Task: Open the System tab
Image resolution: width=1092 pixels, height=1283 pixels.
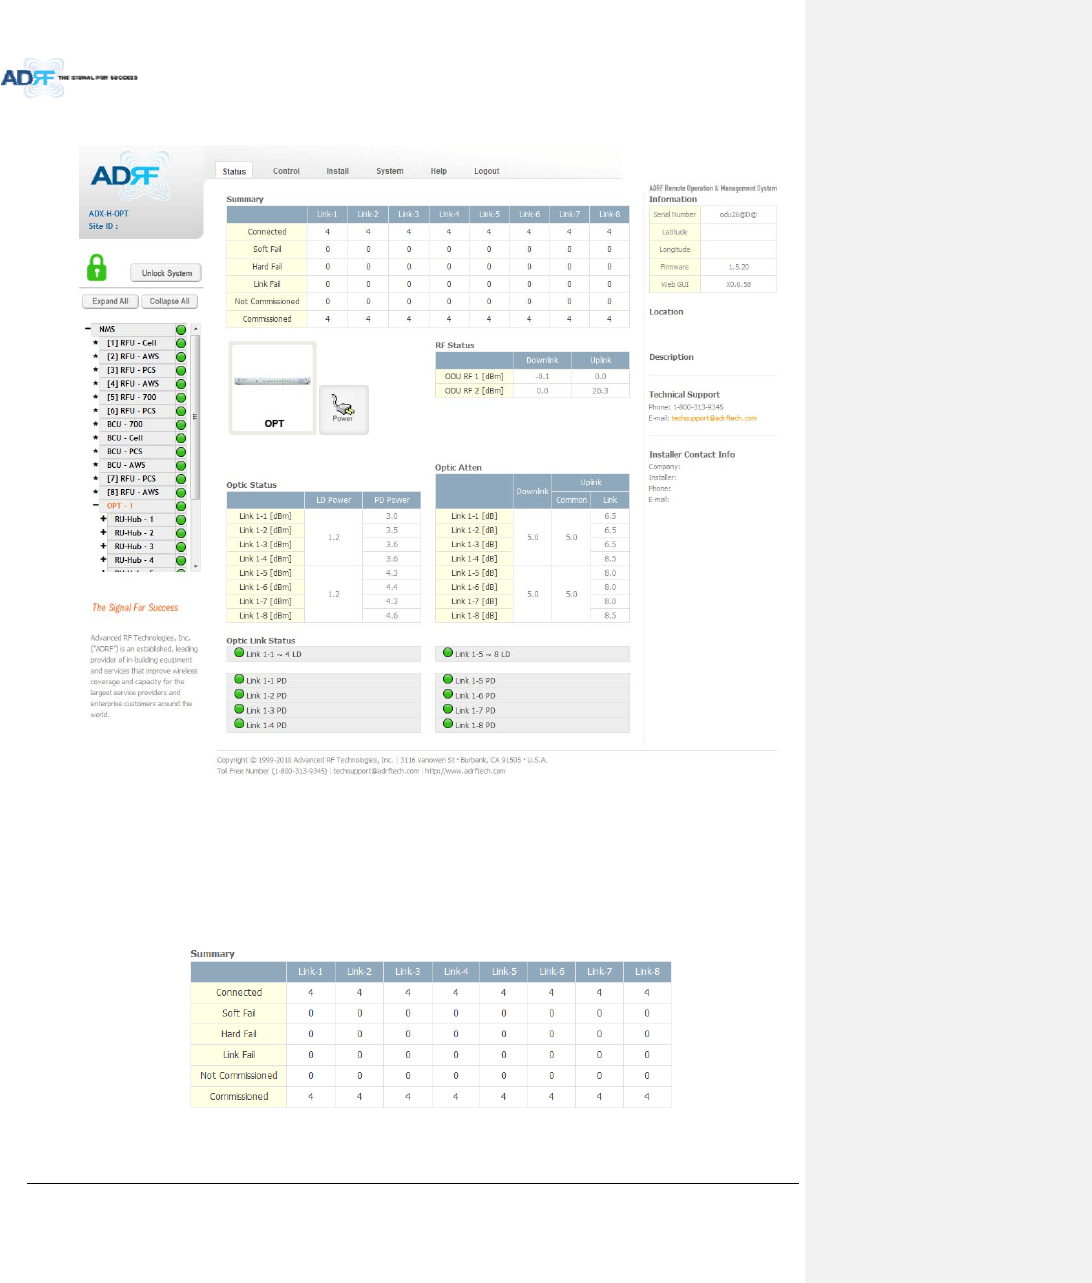Action: (x=390, y=171)
